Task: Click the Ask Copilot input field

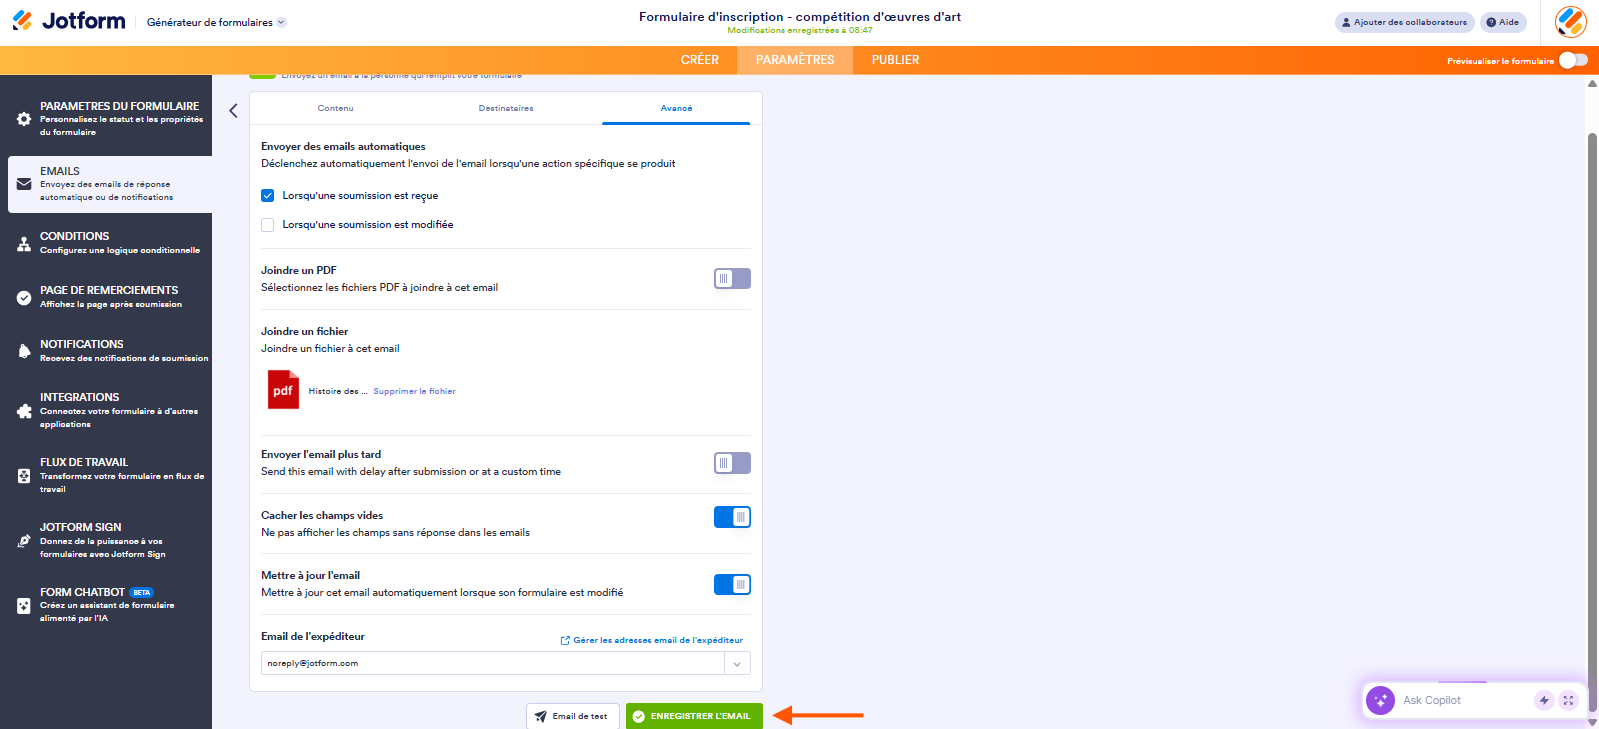Action: pyautogui.click(x=1463, y=700)
